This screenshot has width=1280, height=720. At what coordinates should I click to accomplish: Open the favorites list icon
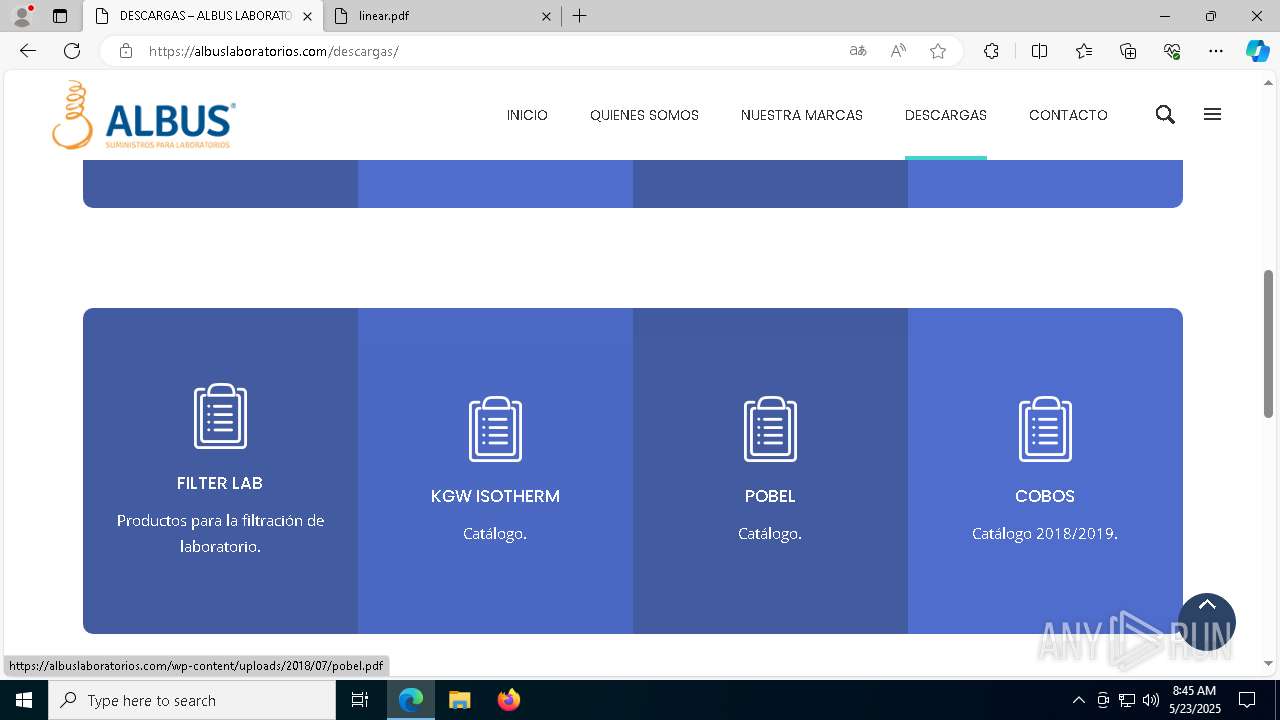point(1084,51)
